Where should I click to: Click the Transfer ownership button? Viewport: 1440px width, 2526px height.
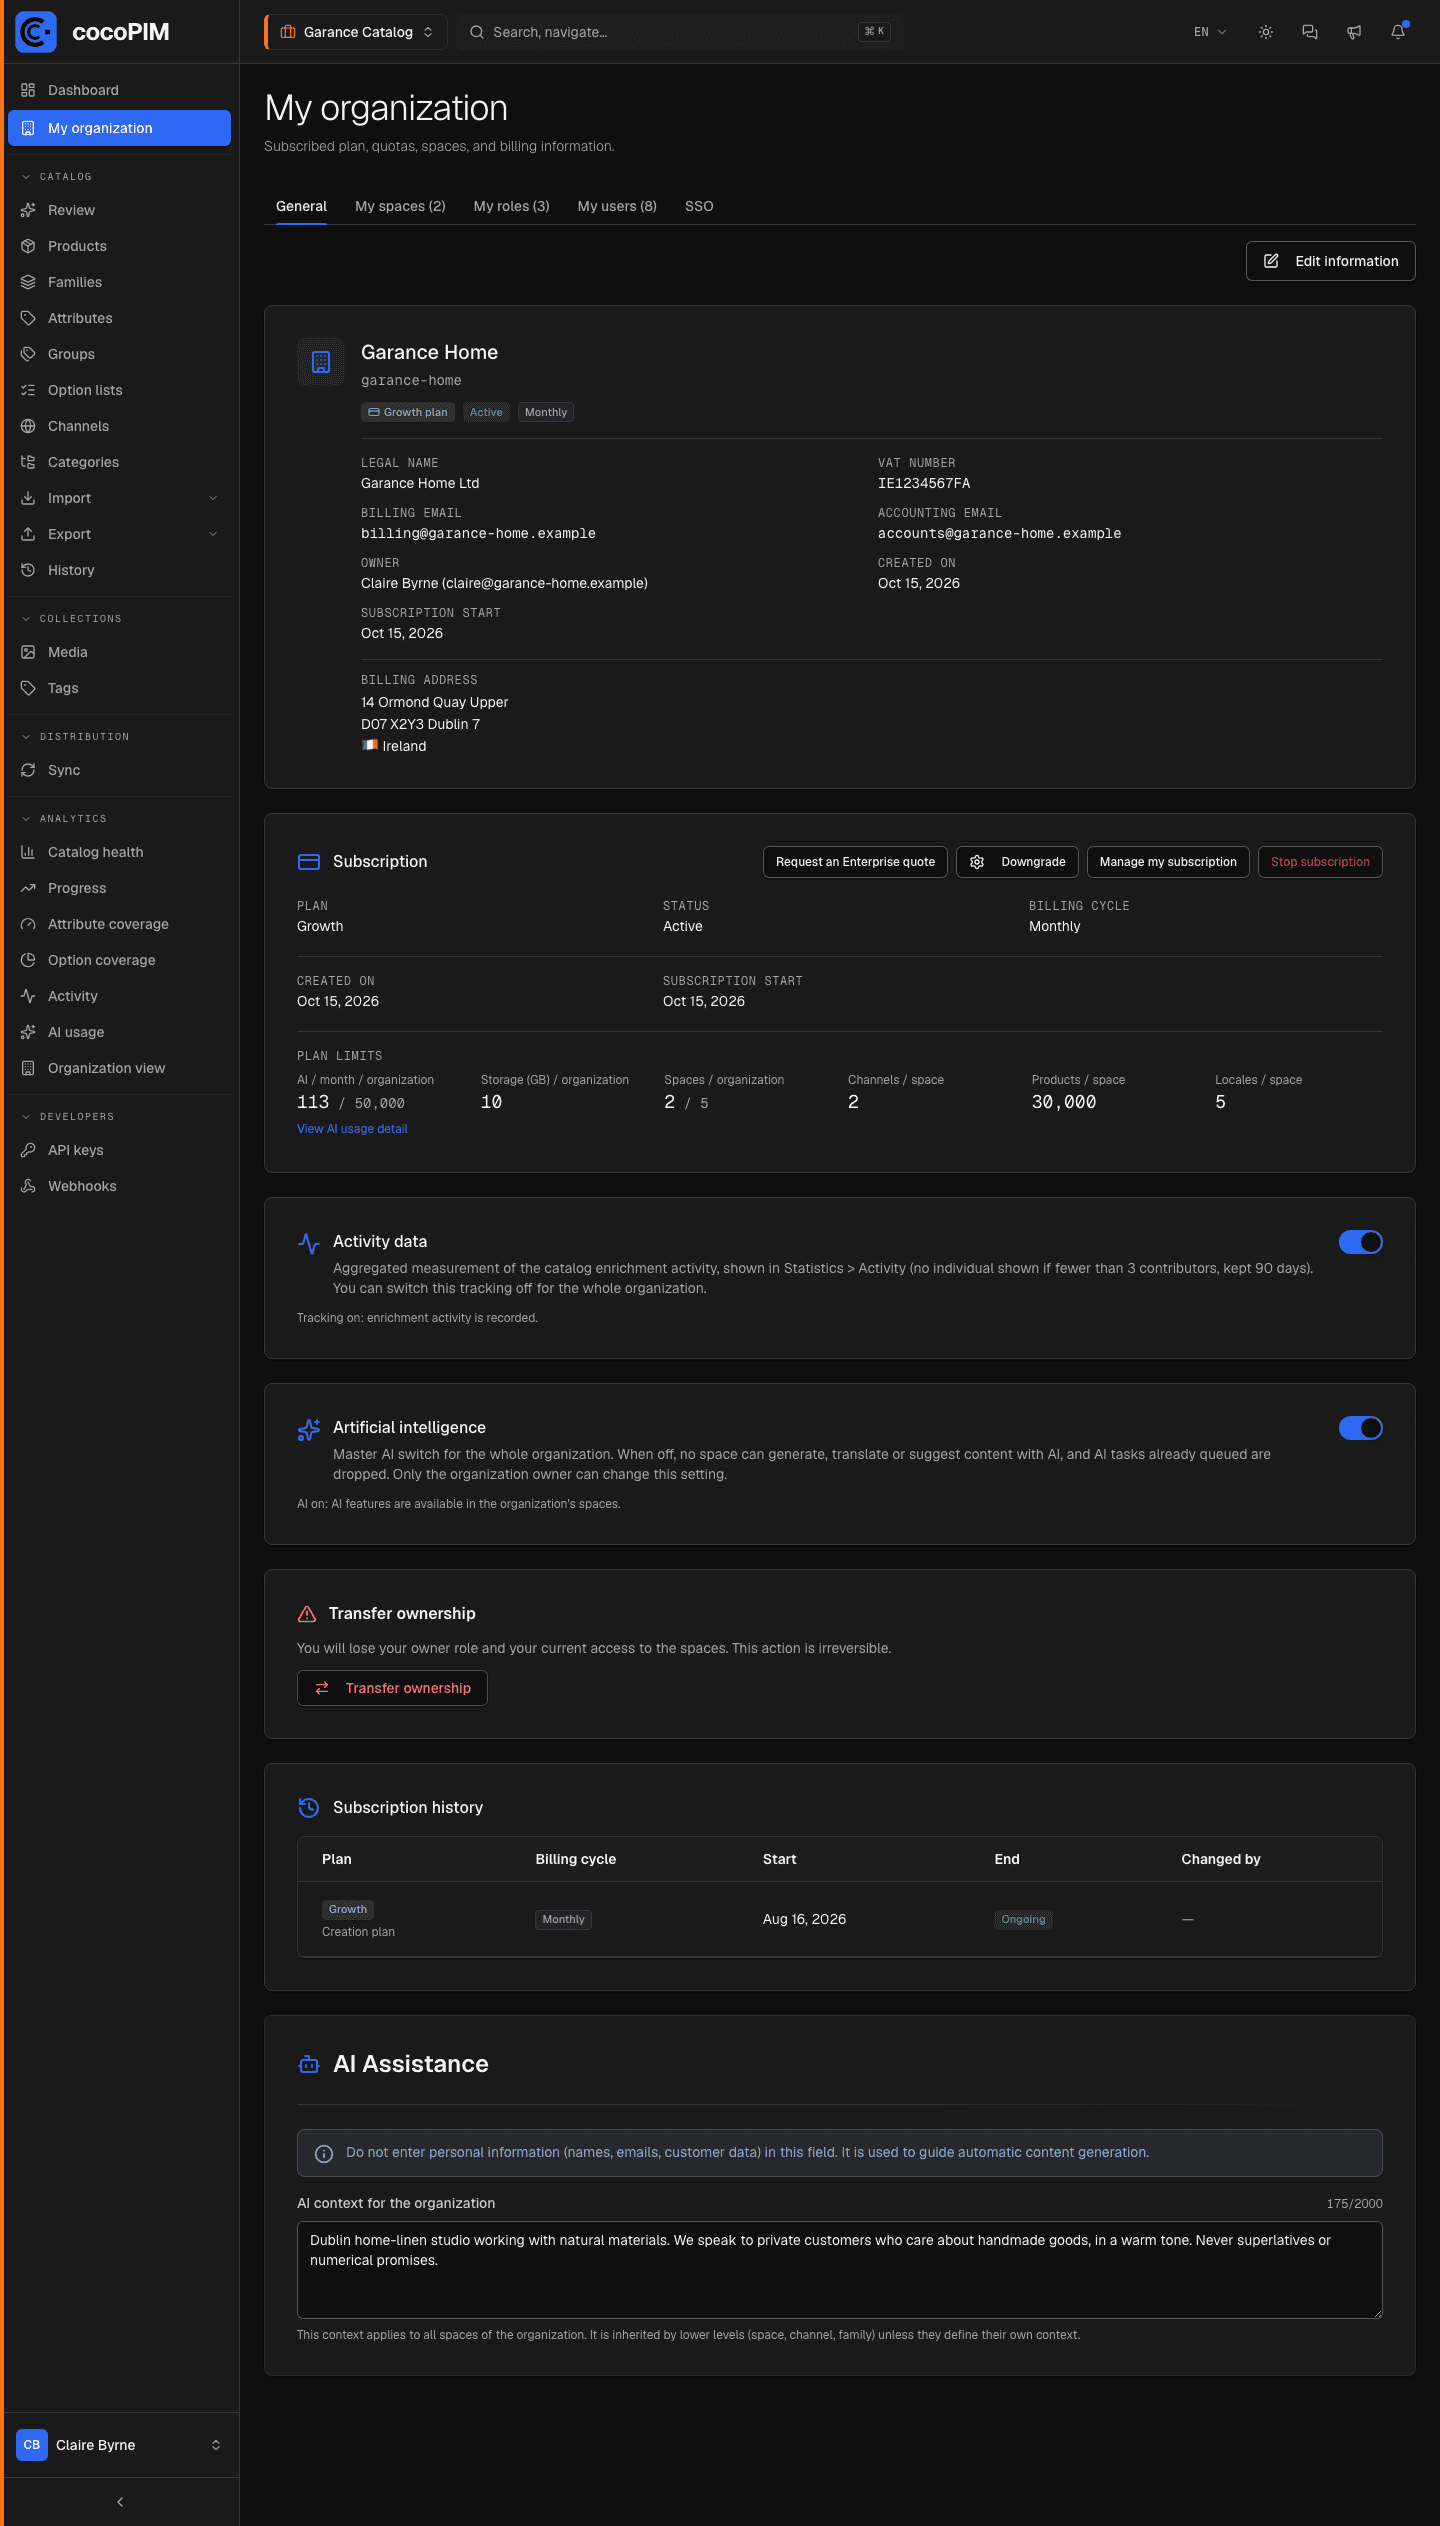pos(392,1688)
